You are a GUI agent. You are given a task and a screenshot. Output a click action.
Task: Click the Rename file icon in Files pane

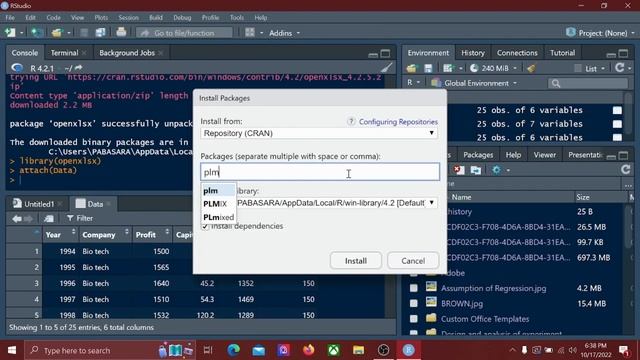pyautogui.click(x=476, y=170)
